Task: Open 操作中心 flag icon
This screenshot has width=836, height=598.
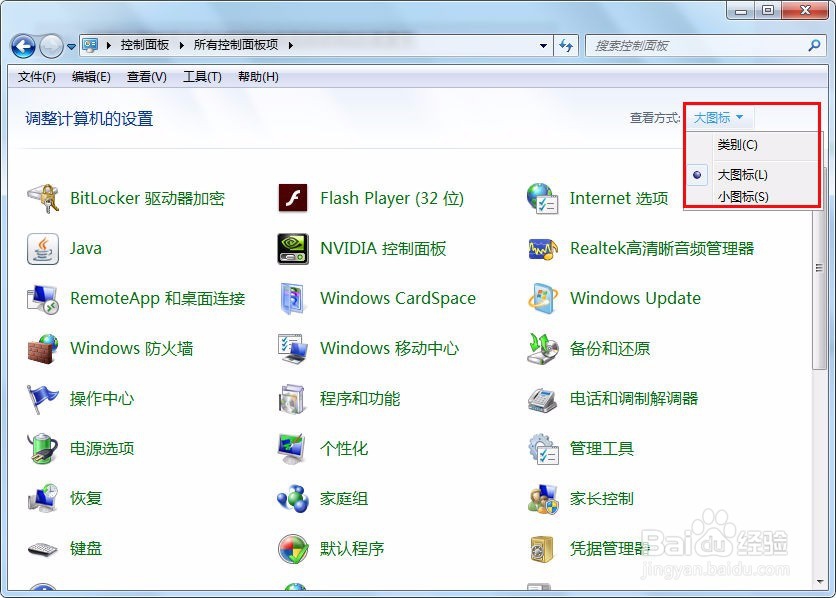Action: [43, 399]
